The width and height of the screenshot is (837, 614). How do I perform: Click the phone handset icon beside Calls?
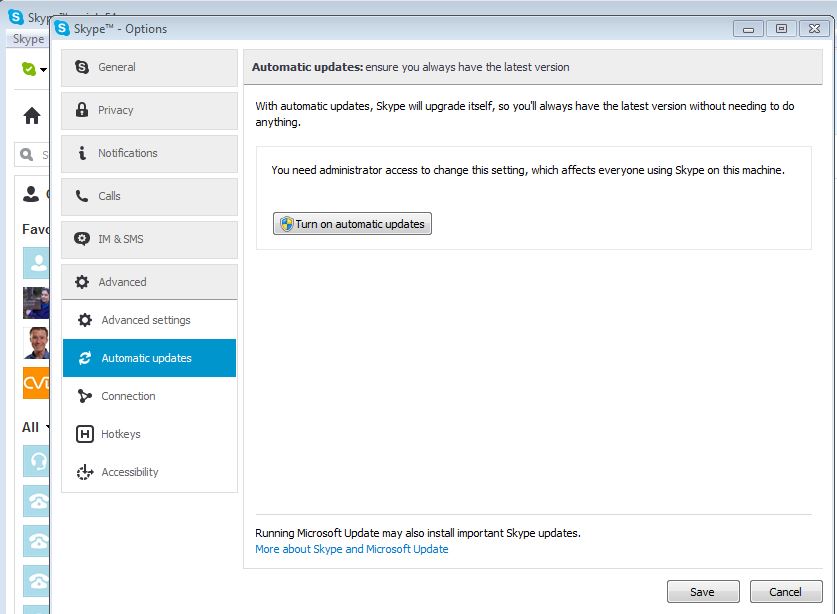[x=82, y=196]
